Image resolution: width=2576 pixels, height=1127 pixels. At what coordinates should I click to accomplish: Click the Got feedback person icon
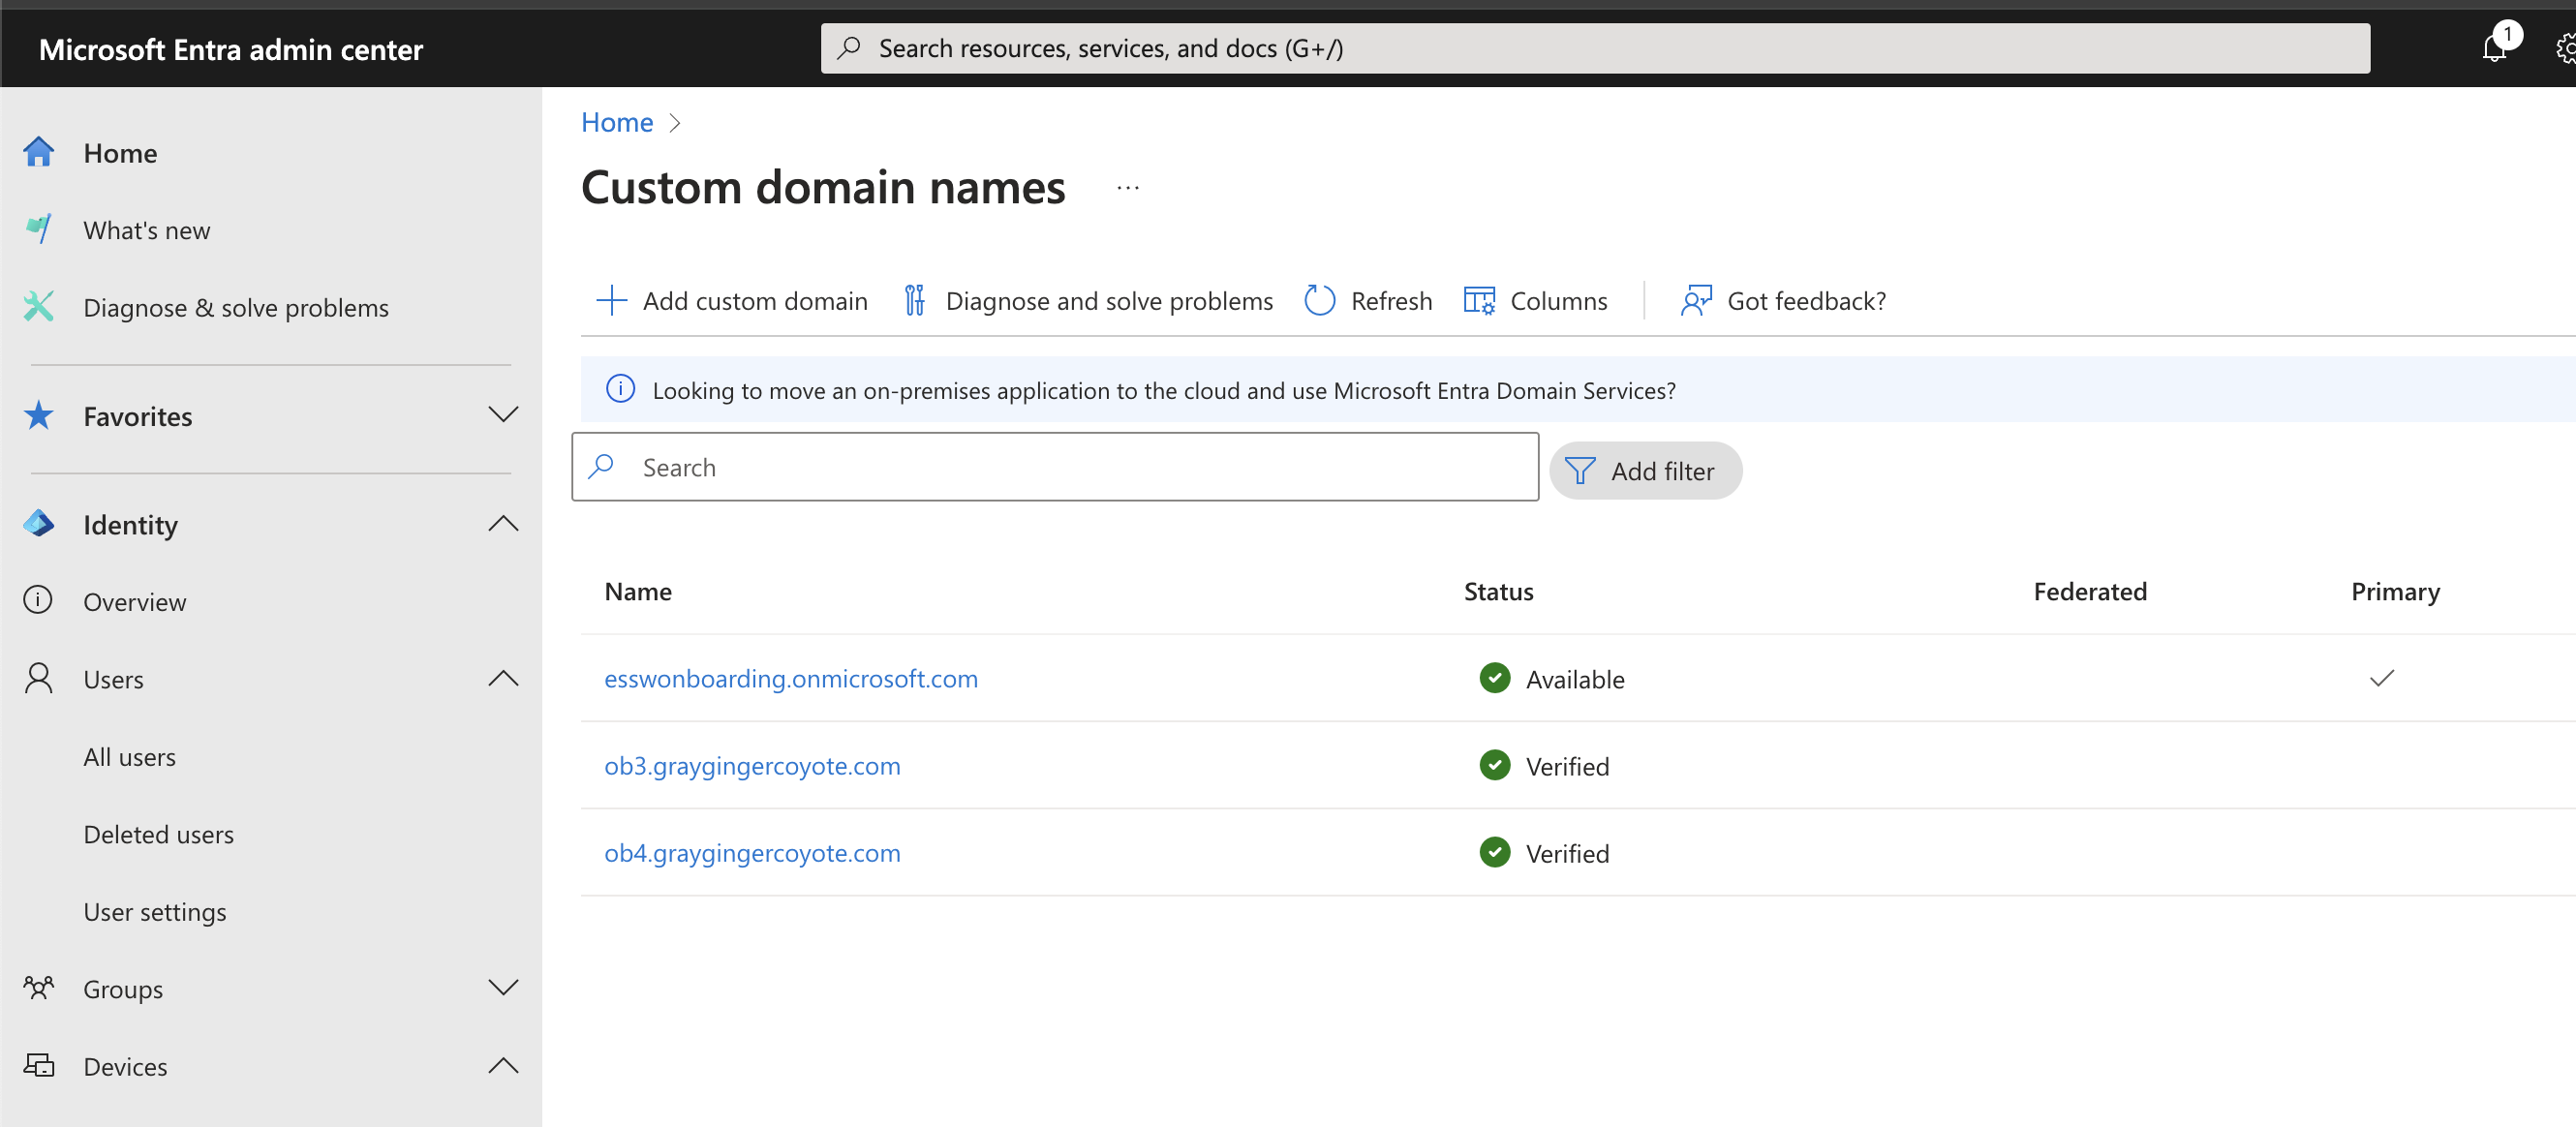tap(1696, 300)
